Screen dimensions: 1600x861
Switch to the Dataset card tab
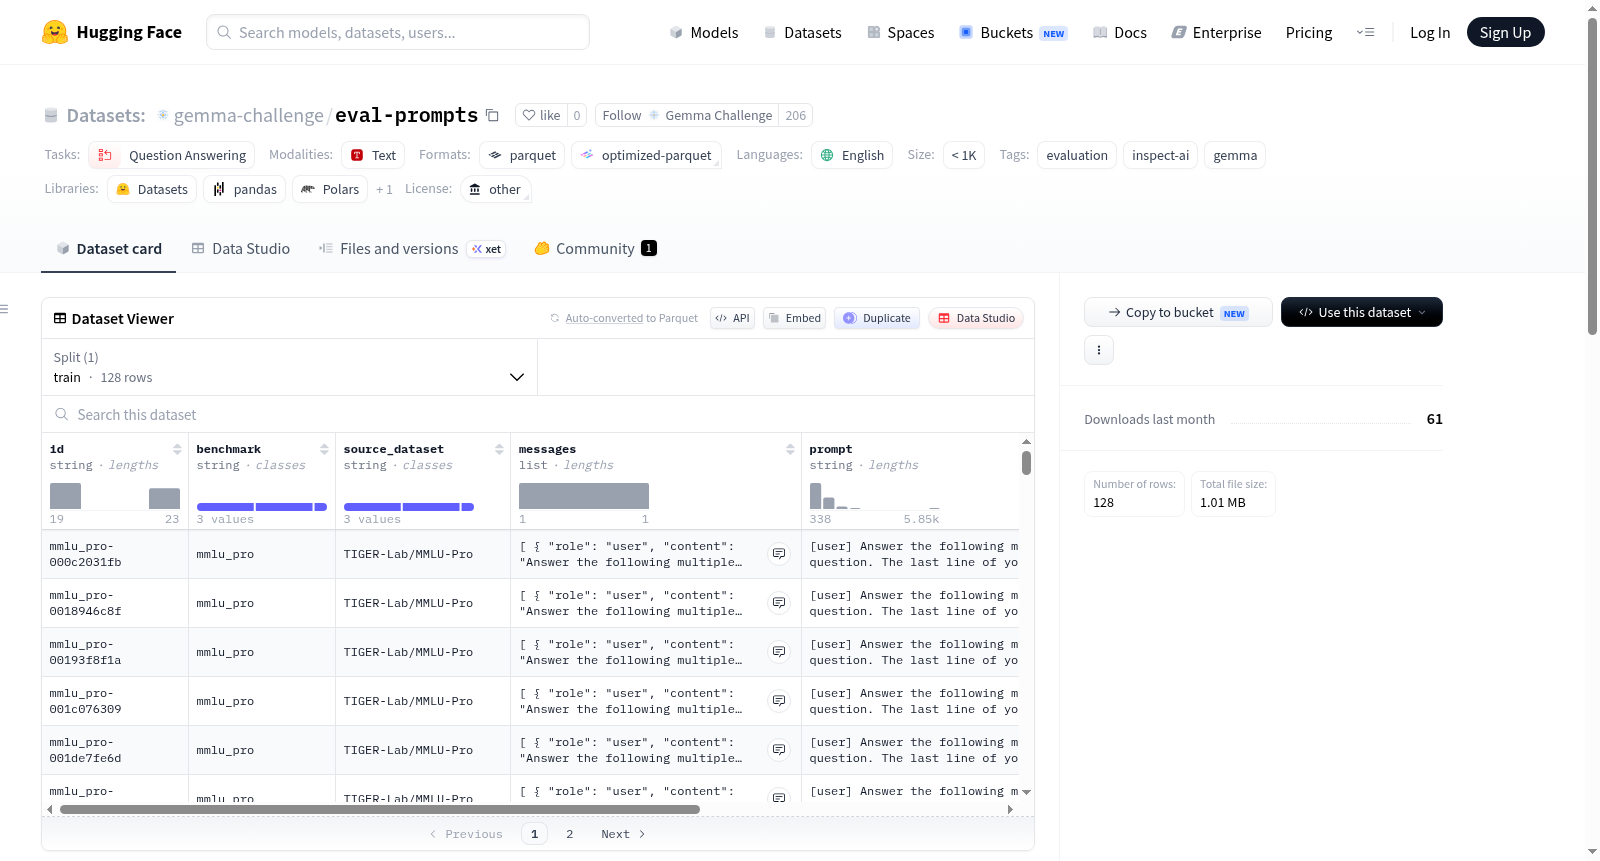point(109,248)
